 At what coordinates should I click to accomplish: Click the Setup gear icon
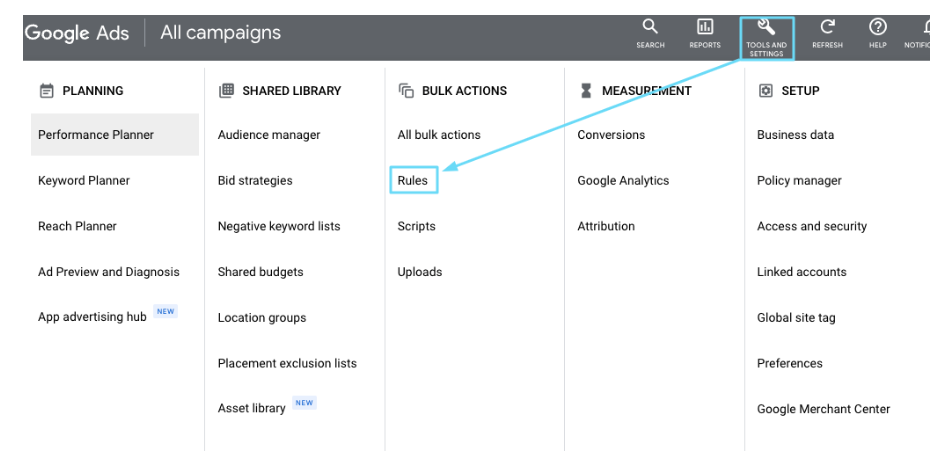pyautogui.click(x=765, y=91)
